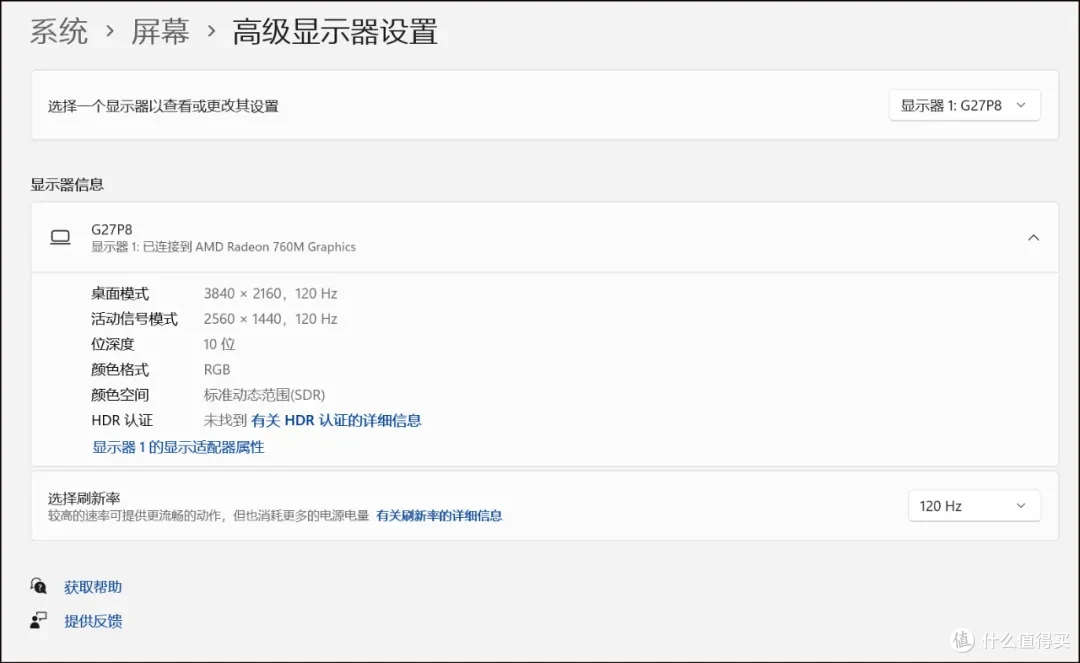Open 有关刷新率的详细信息 link

pyautogui.click(x=439, y=516)
